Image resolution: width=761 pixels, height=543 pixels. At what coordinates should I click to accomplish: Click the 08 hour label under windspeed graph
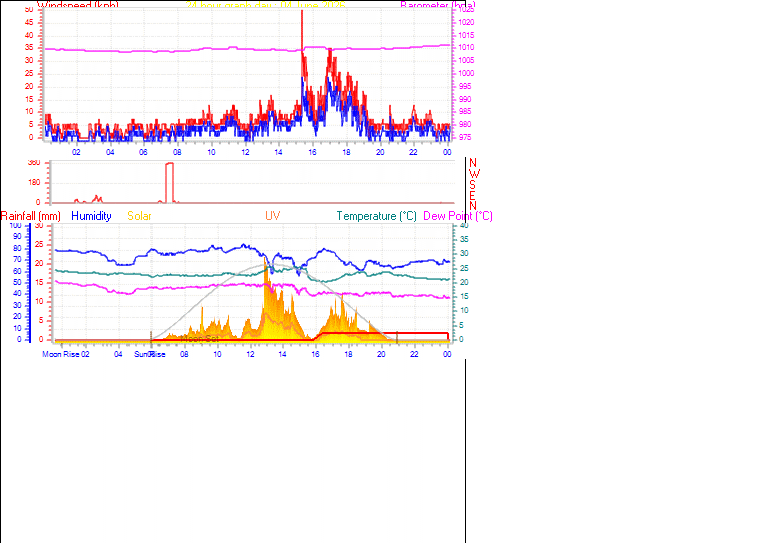[x=177, y=152]
